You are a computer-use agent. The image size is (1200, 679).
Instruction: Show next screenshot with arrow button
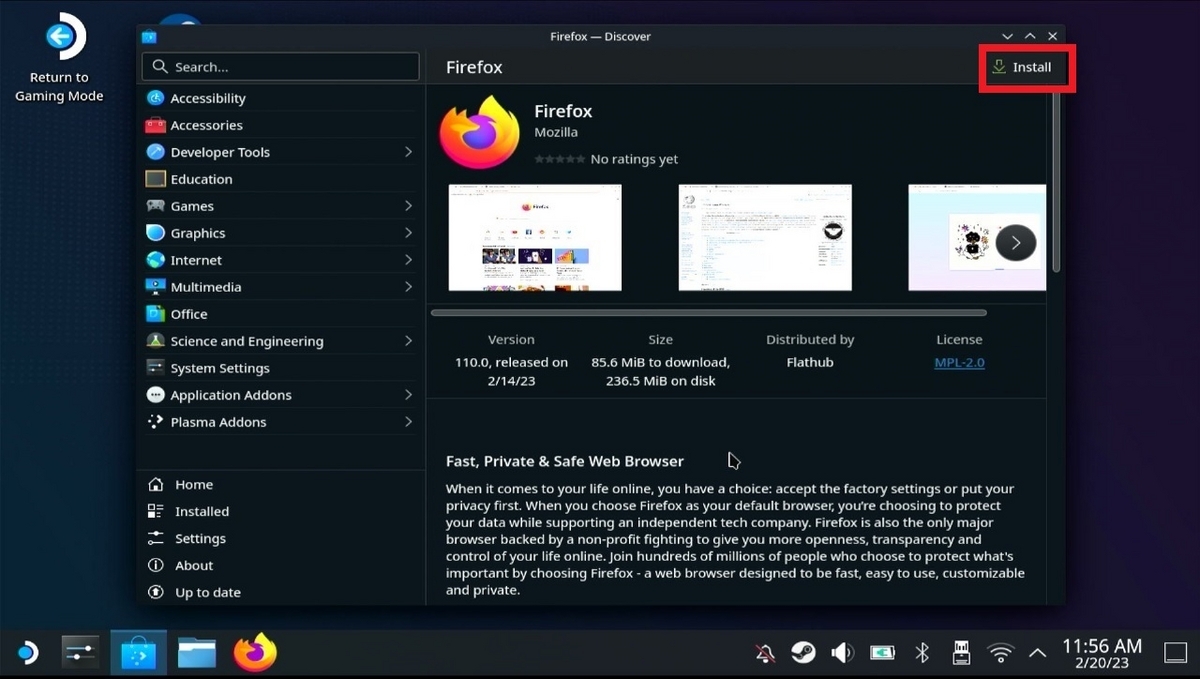tap(1015, 242)
